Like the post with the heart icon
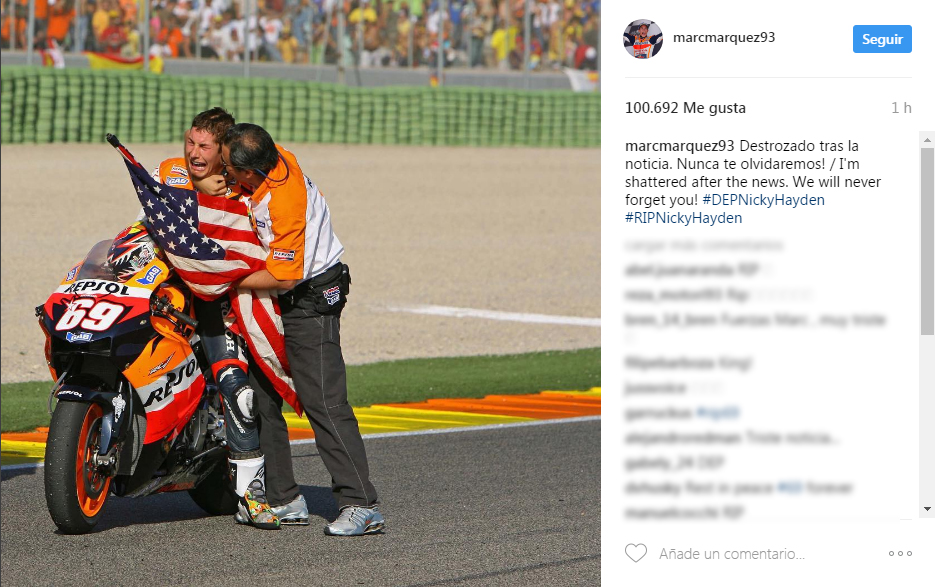 (636, 553)
